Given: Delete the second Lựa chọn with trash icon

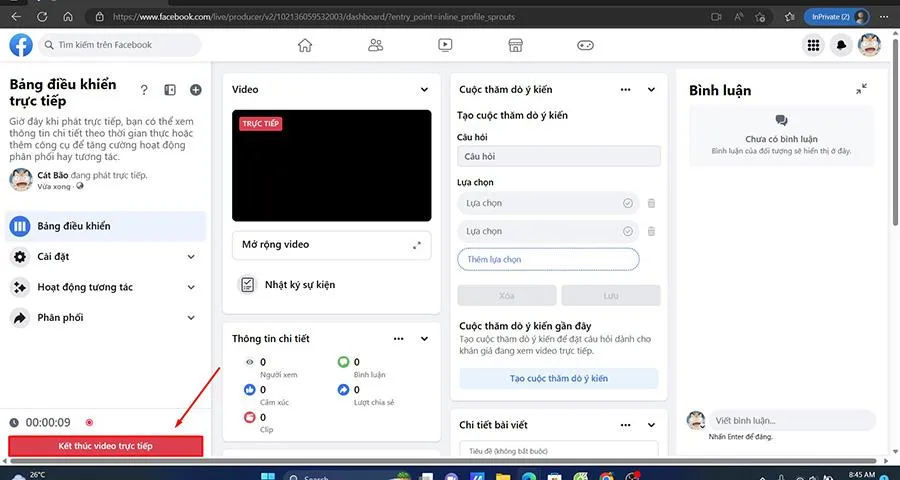Looking at the screenshot, I should 651,231.
